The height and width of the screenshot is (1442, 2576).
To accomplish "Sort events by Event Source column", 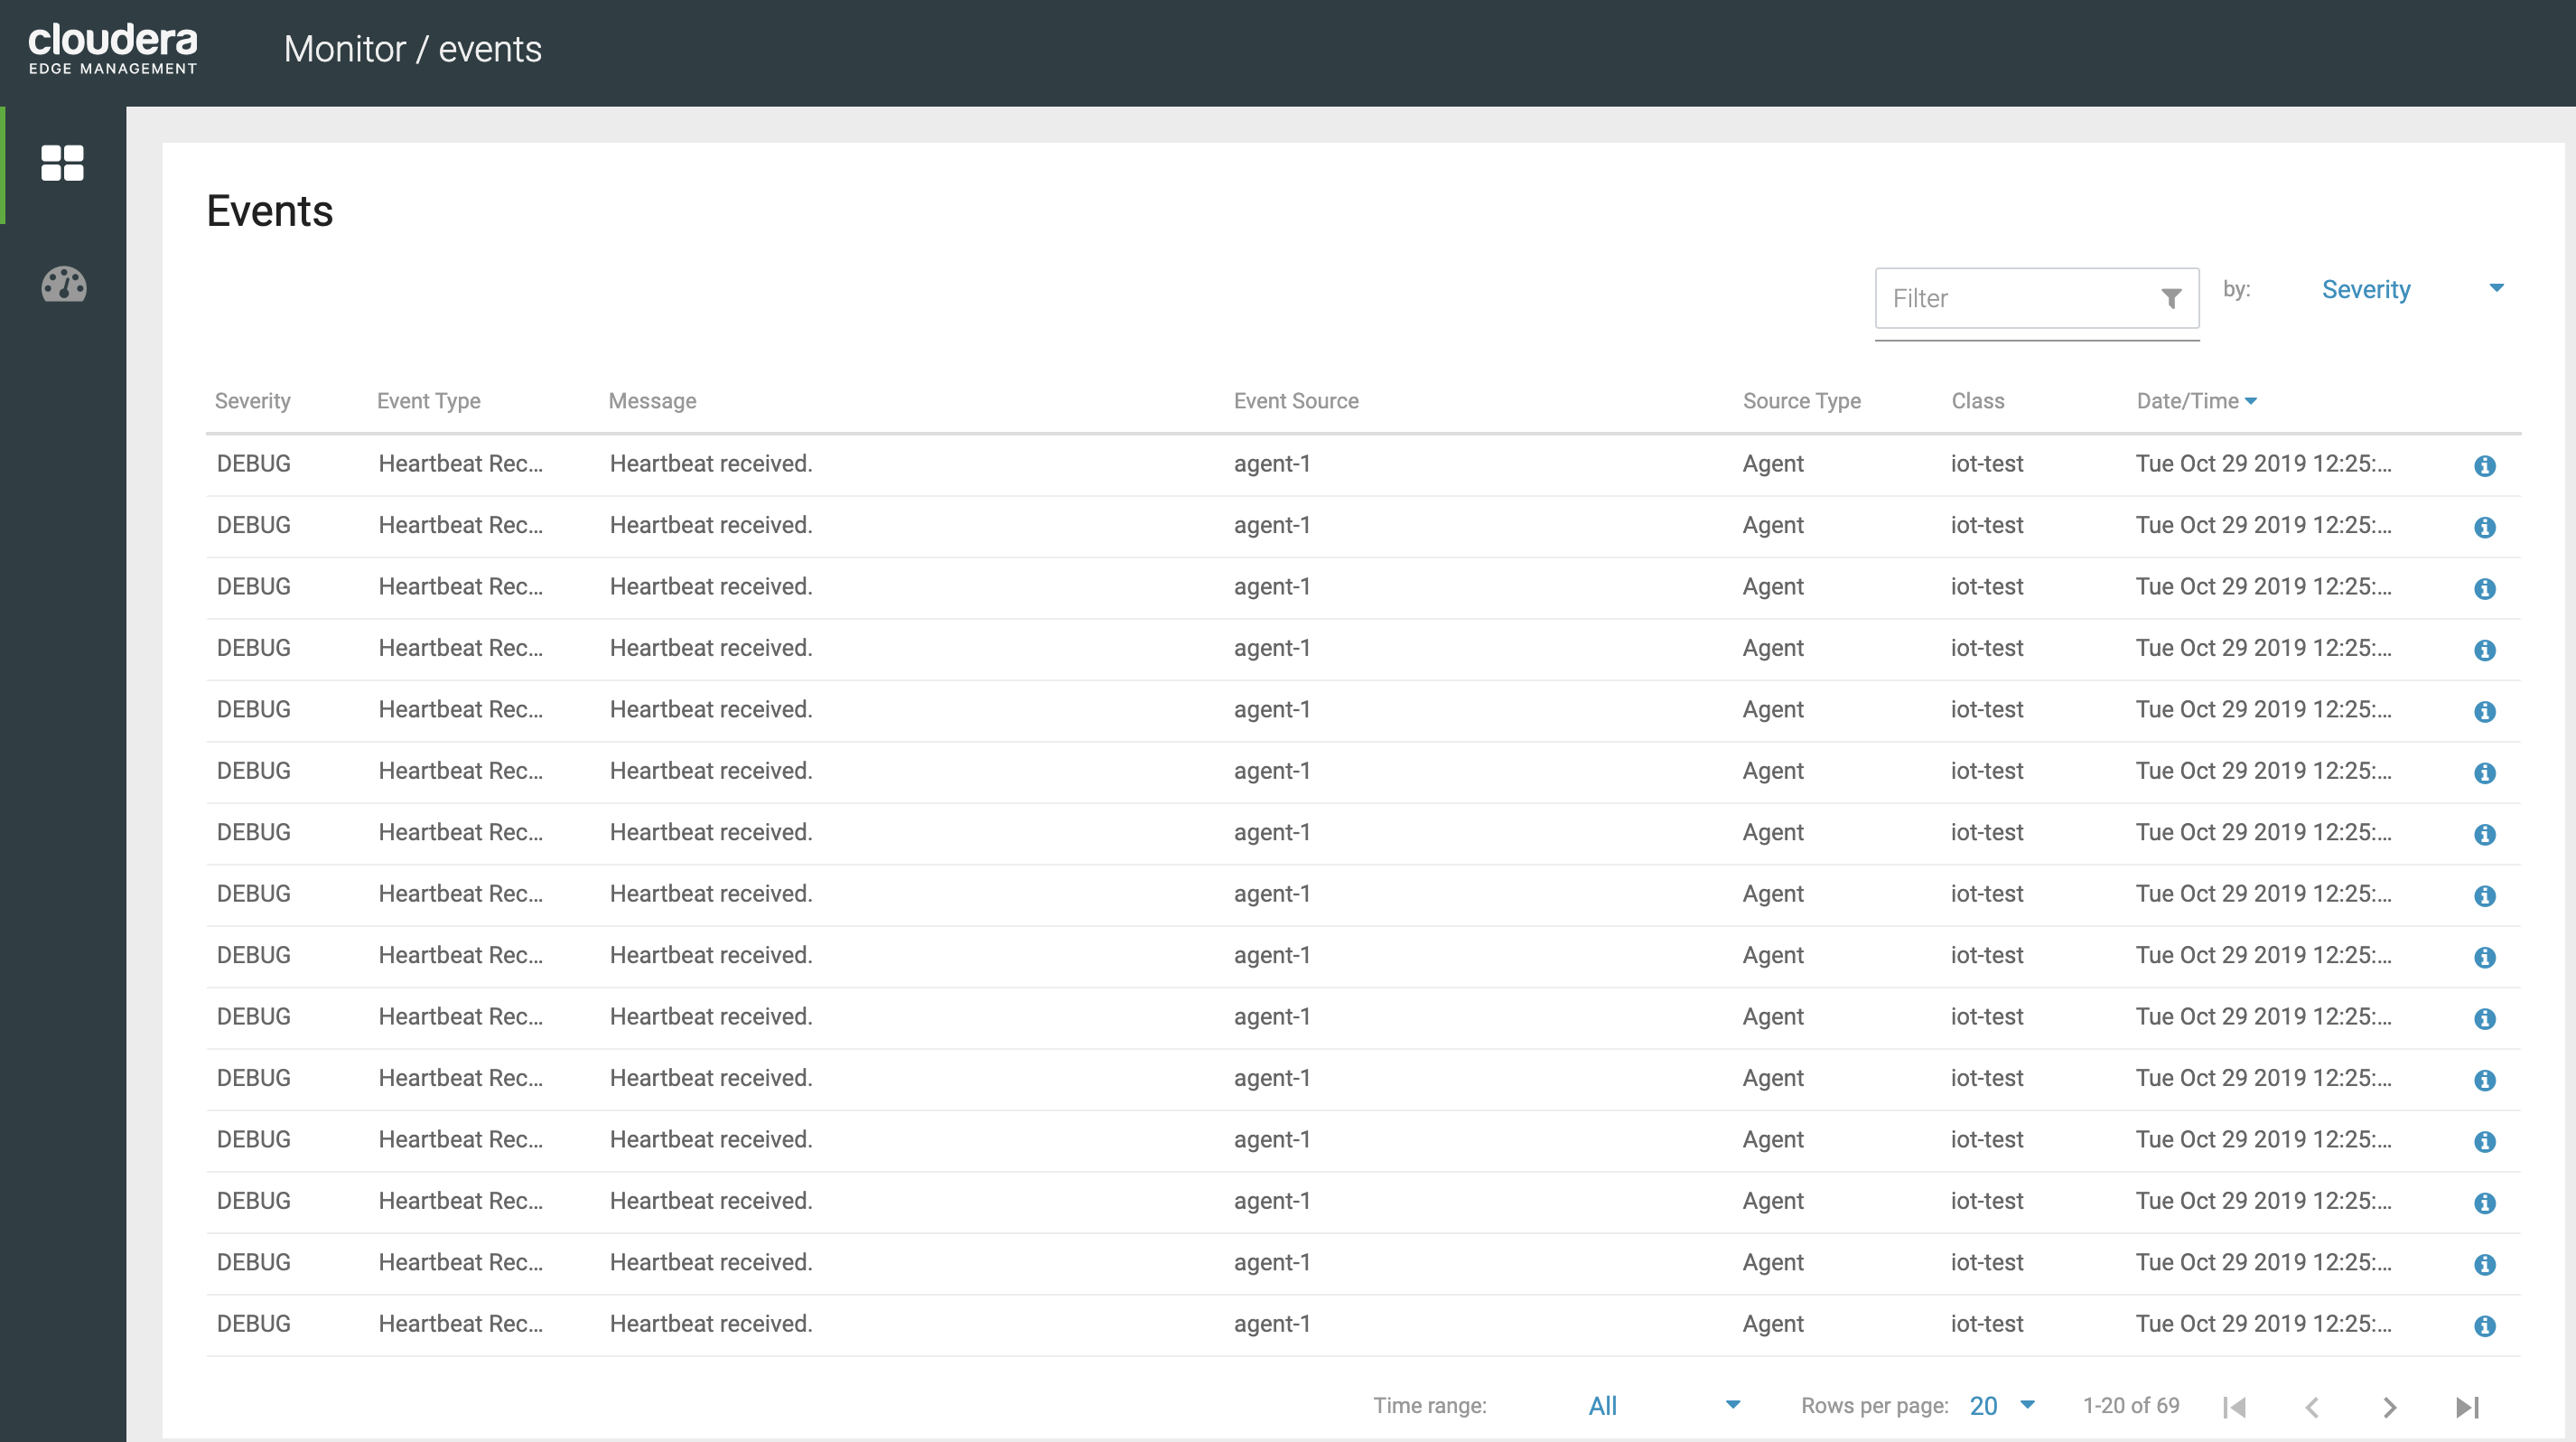I will tap(1295, 400).
